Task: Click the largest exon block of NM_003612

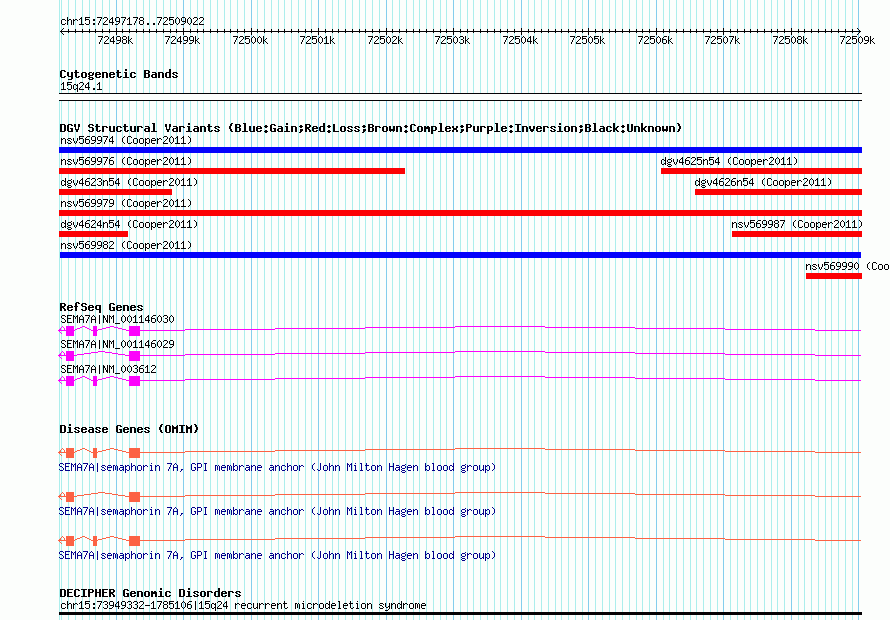Action: pos(135,380)
